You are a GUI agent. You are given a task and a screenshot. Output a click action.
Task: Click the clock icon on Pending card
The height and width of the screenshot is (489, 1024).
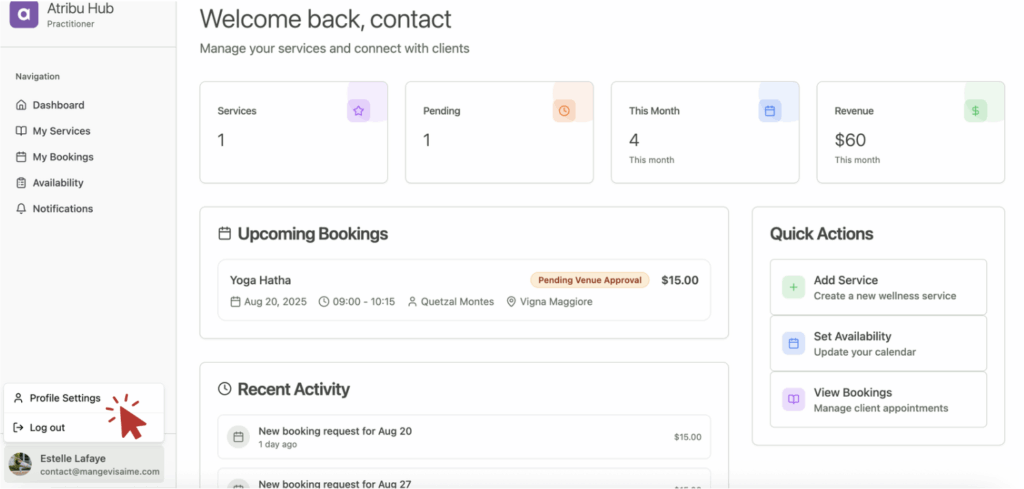pyautogui.click(x=564, y=111)
